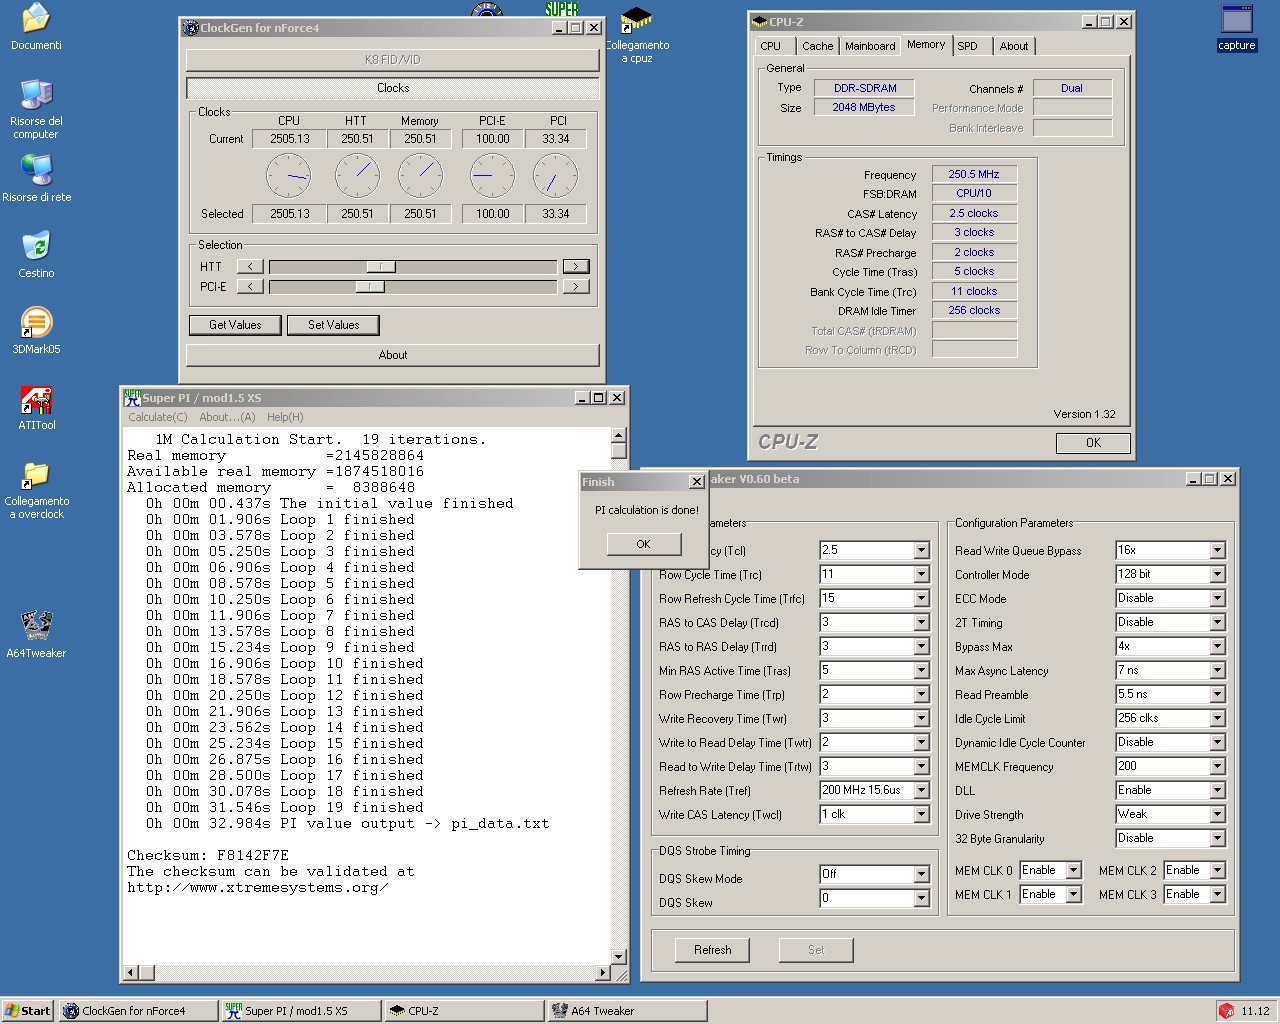Open Help menu in Super PI
This screenshot has width=1280, height=1024.
[x=285, y=417]
